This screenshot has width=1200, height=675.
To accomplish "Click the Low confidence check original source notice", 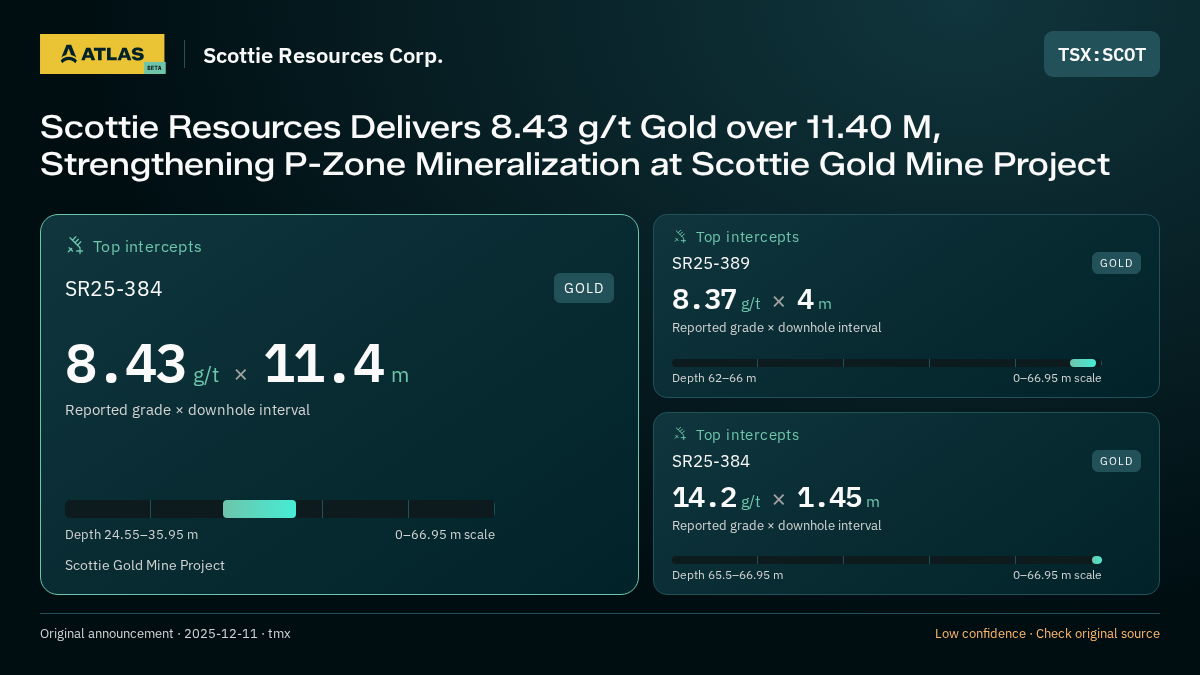I will (1047, 633).
